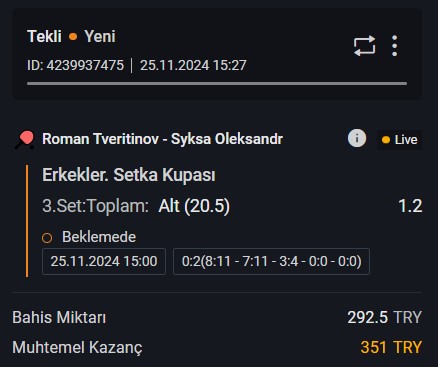Screen dimensions: 438x367
Task: Click the bet progress bar under ID
Action: point(217,84)
